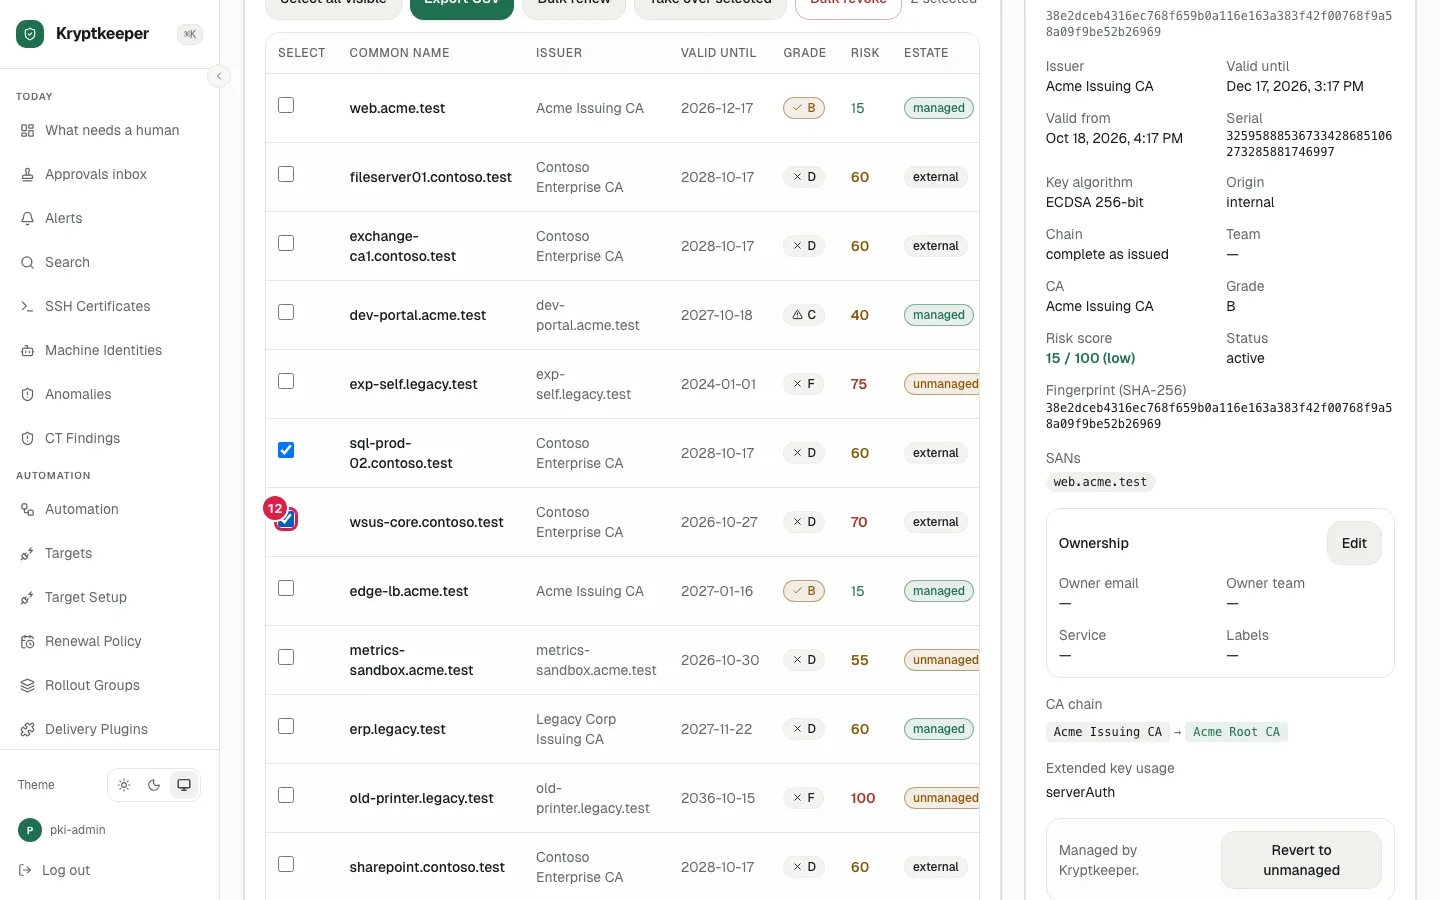Collapse the sidebar using the chevron button
Viewport: 1440px width, 900px height.
[219, 76]
